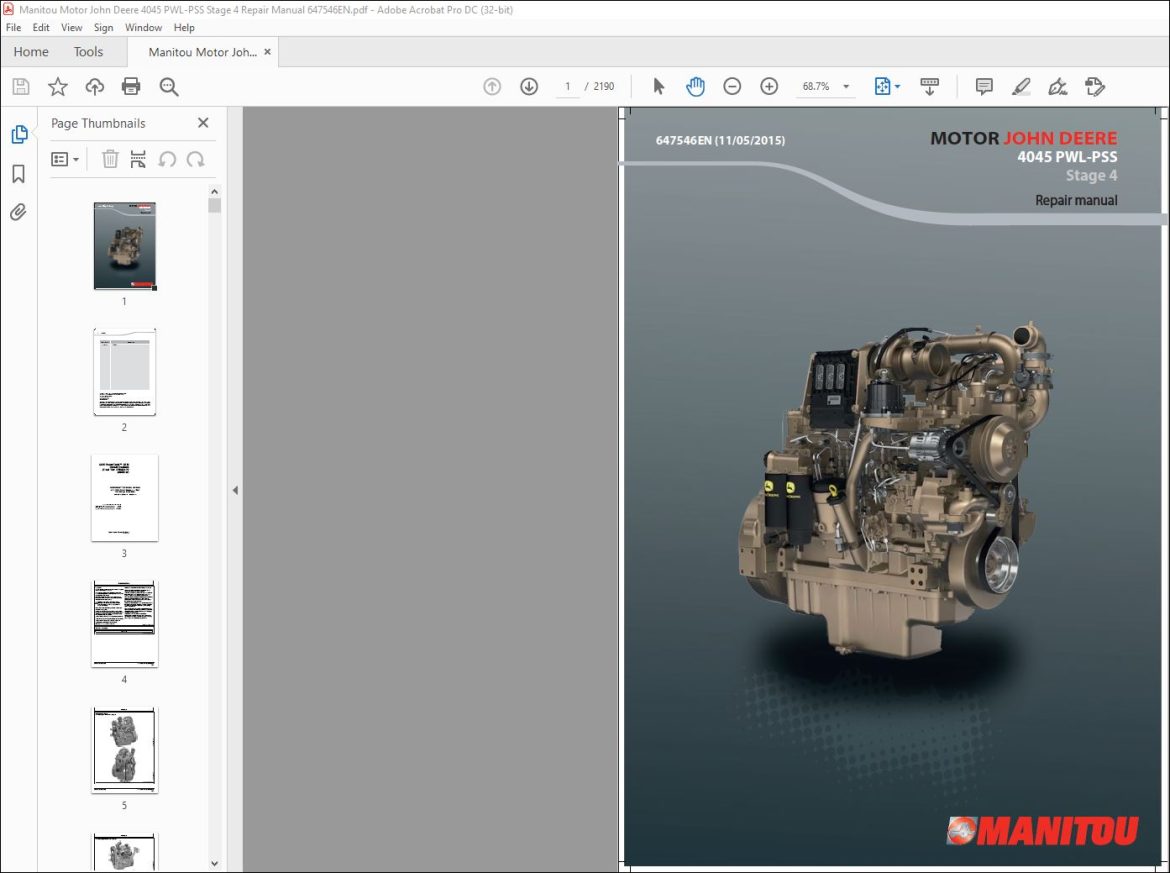Click the '4045 PWL-PSS' model text
This screenshot has width=1170, height=873.
1067,157
